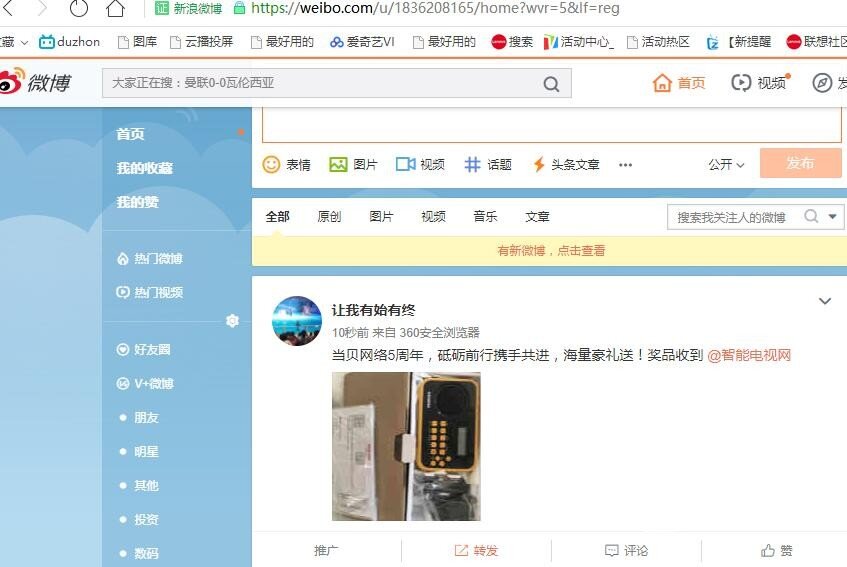Click the compass discover icon in header
The width and height of the screenshot is (847, 567).
click(822, 83)
